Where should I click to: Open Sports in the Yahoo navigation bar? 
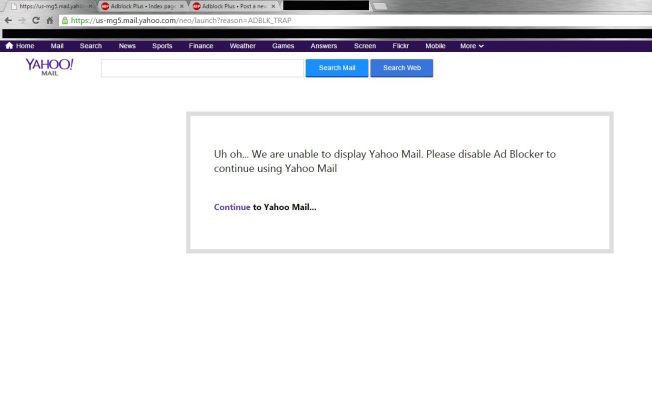(162, 46)
